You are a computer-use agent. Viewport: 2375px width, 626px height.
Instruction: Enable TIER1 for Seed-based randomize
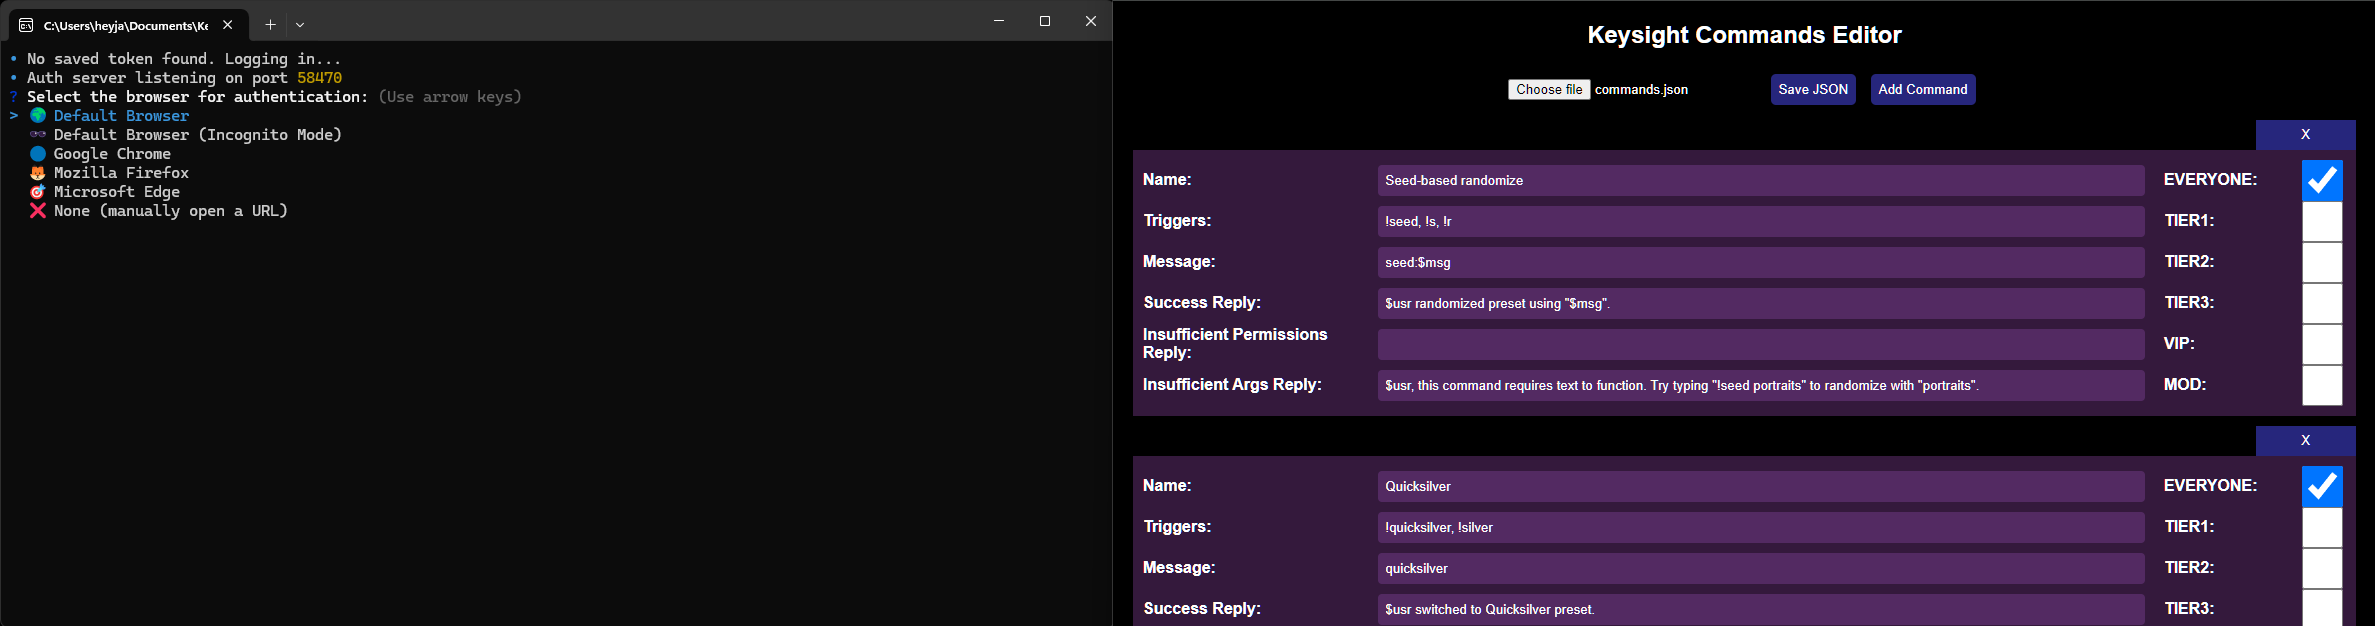tap(2322, 222)
